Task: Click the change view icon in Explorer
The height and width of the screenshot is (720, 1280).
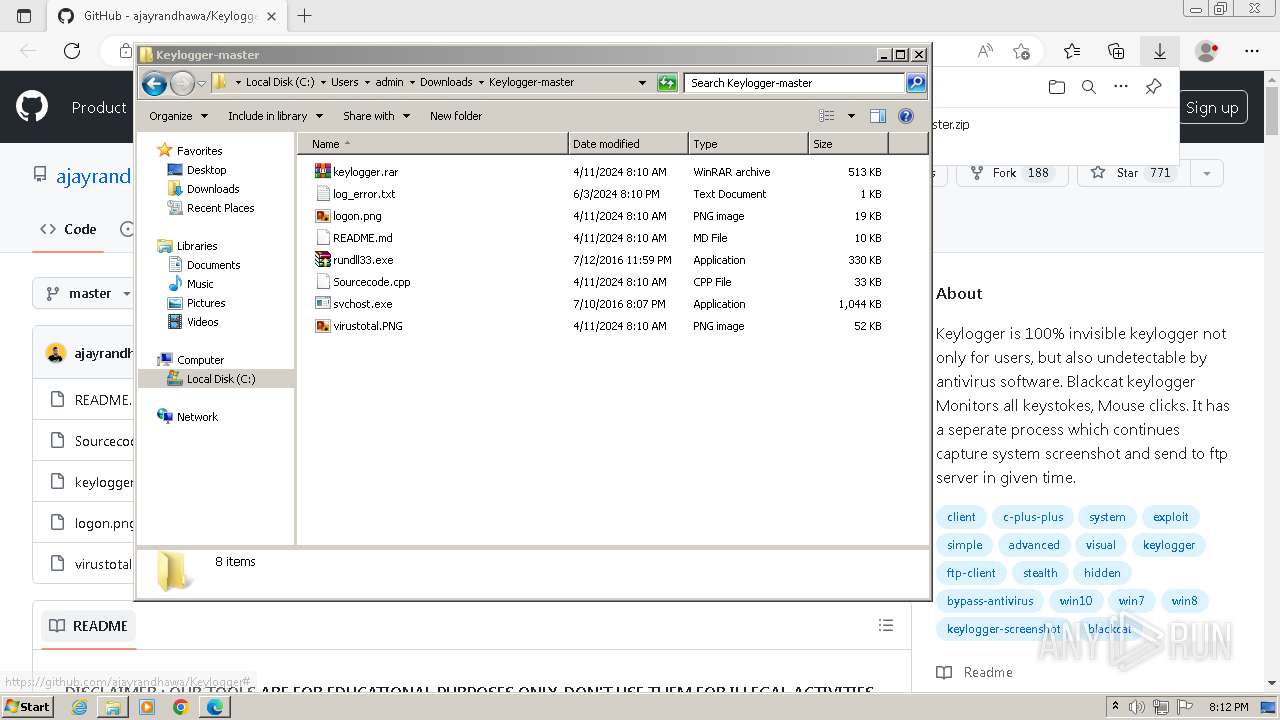Action: 827,116
